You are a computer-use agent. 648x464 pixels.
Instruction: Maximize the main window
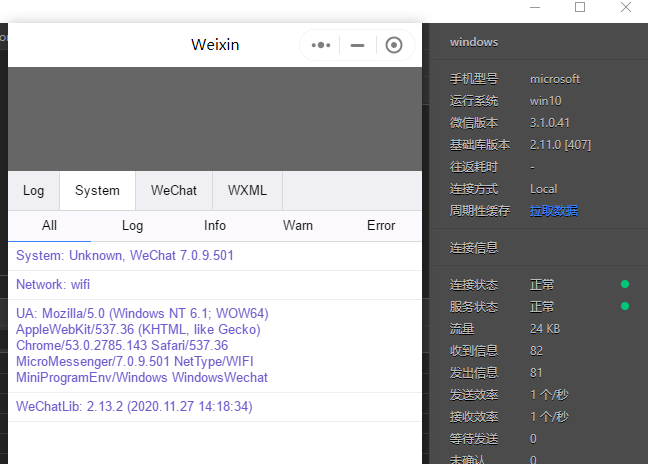point(580,7)
